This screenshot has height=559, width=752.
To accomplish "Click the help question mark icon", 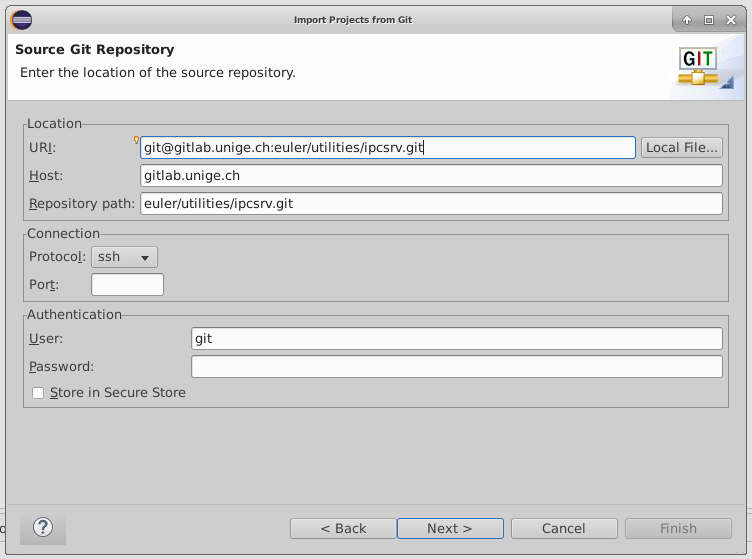I will pyautogui.click(x=43, y=527).
